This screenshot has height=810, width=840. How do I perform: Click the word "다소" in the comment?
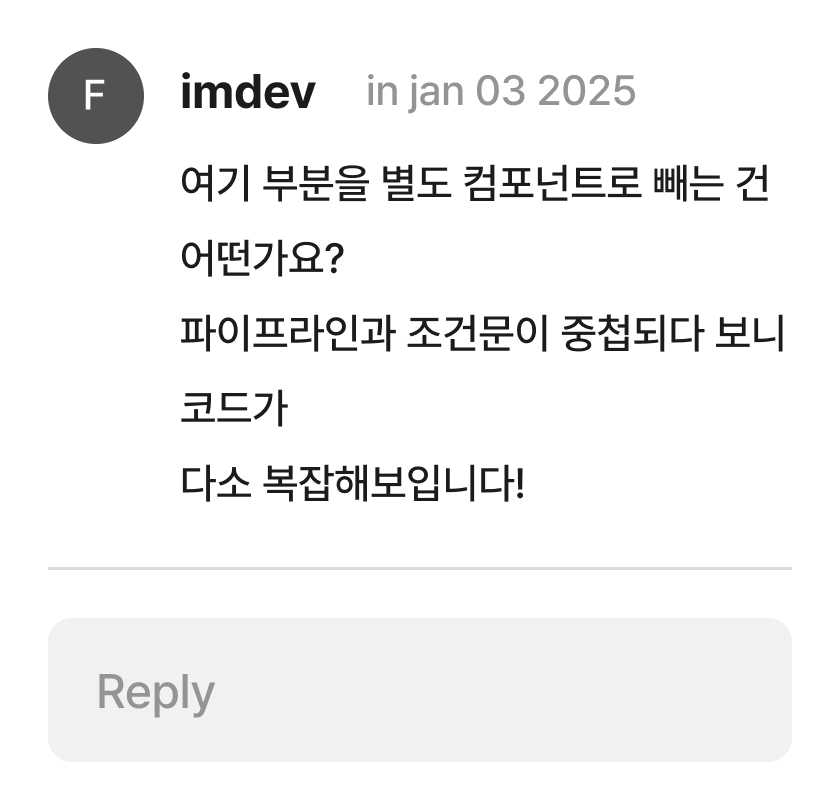[x=208, y=486]
